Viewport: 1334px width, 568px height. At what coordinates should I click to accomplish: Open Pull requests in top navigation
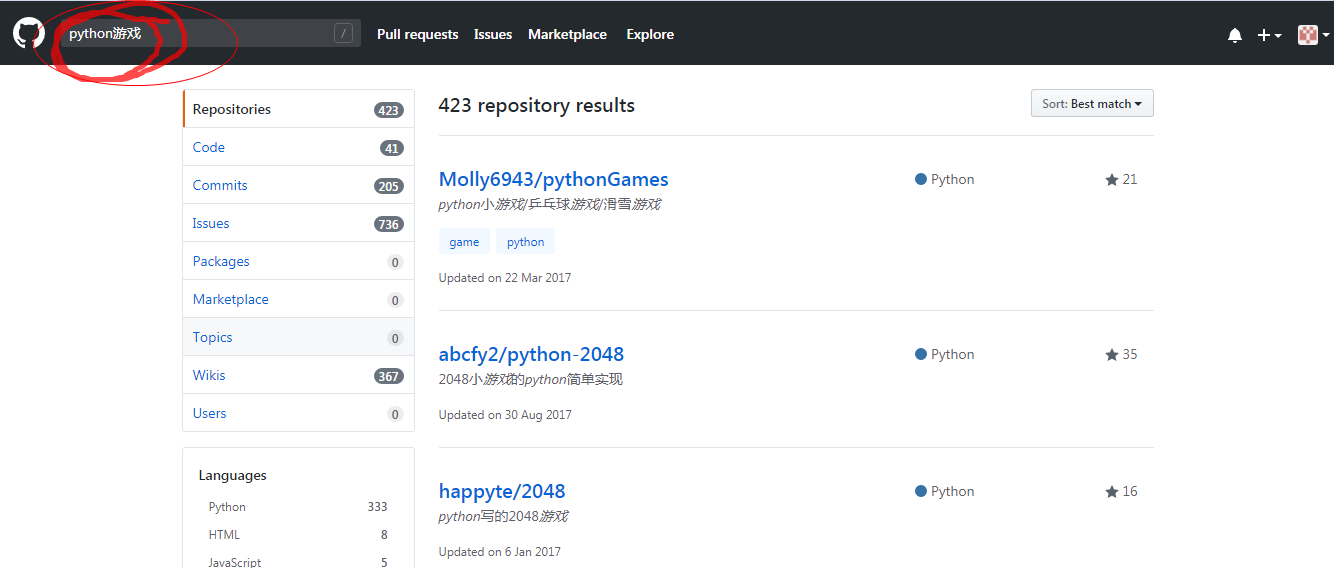pyautogui.click(x=417, y=34)
